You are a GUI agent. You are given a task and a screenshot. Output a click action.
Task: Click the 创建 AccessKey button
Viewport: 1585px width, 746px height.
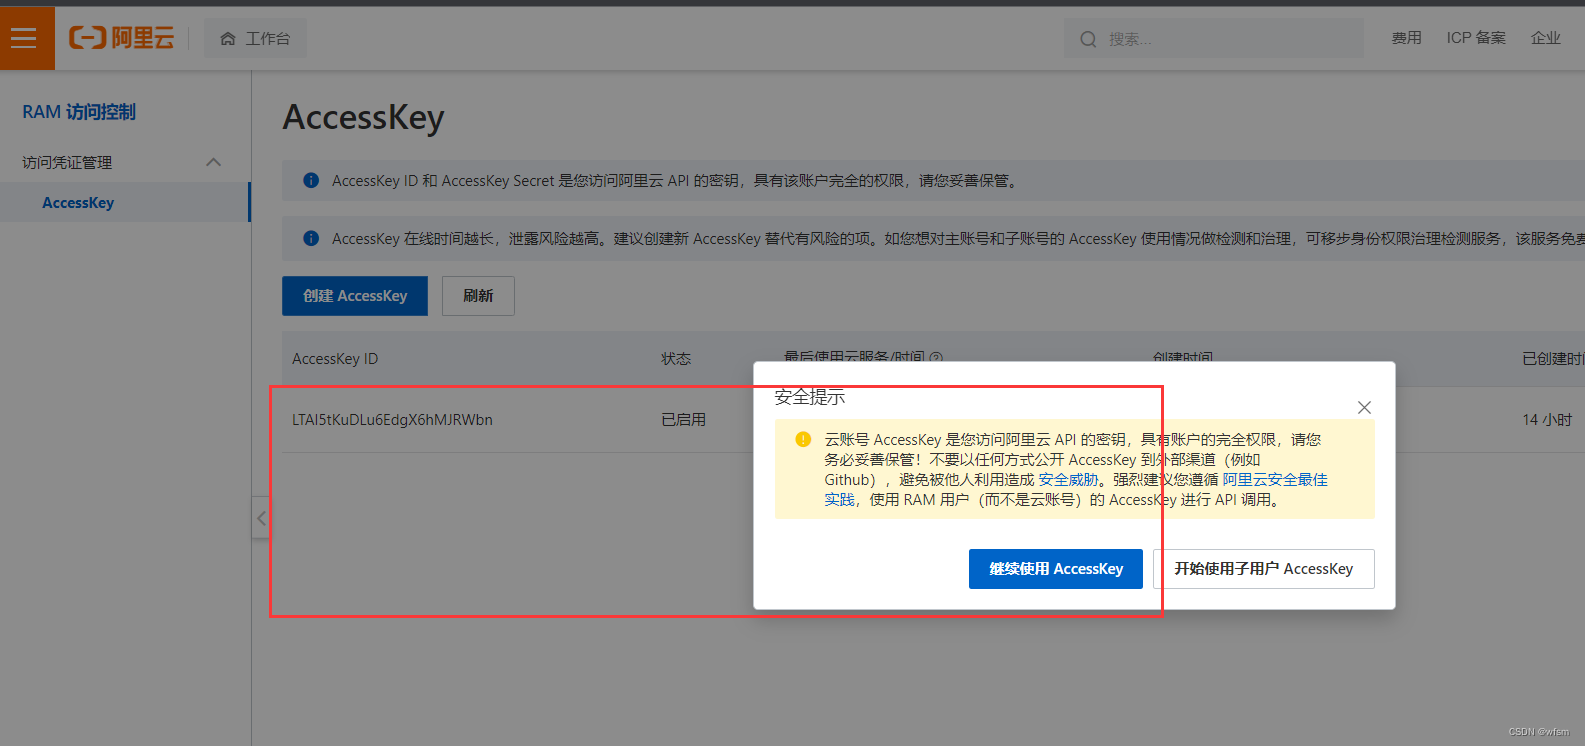coord(355,296)
